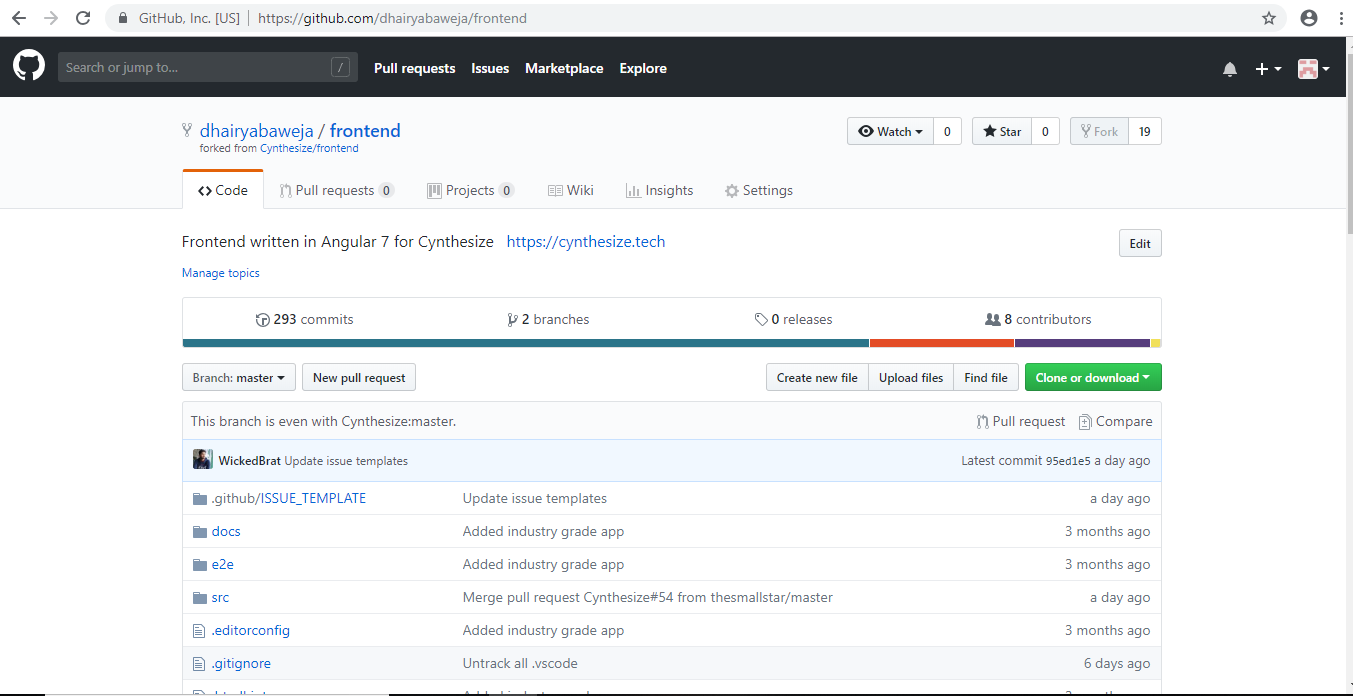Click the teal segment of language bar

(x=526, y=343)
